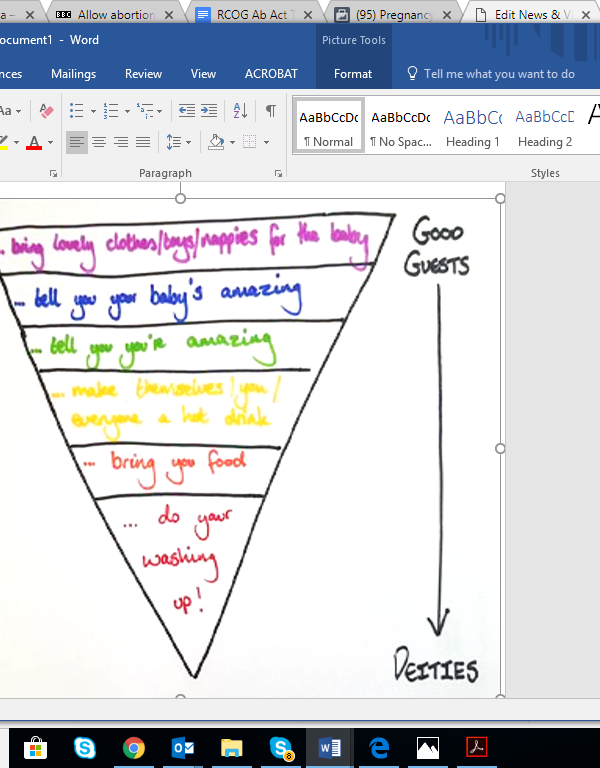Screen dimensions: 600x768
Task: Click the Word taskbar icon
Action: click(330, 748)
